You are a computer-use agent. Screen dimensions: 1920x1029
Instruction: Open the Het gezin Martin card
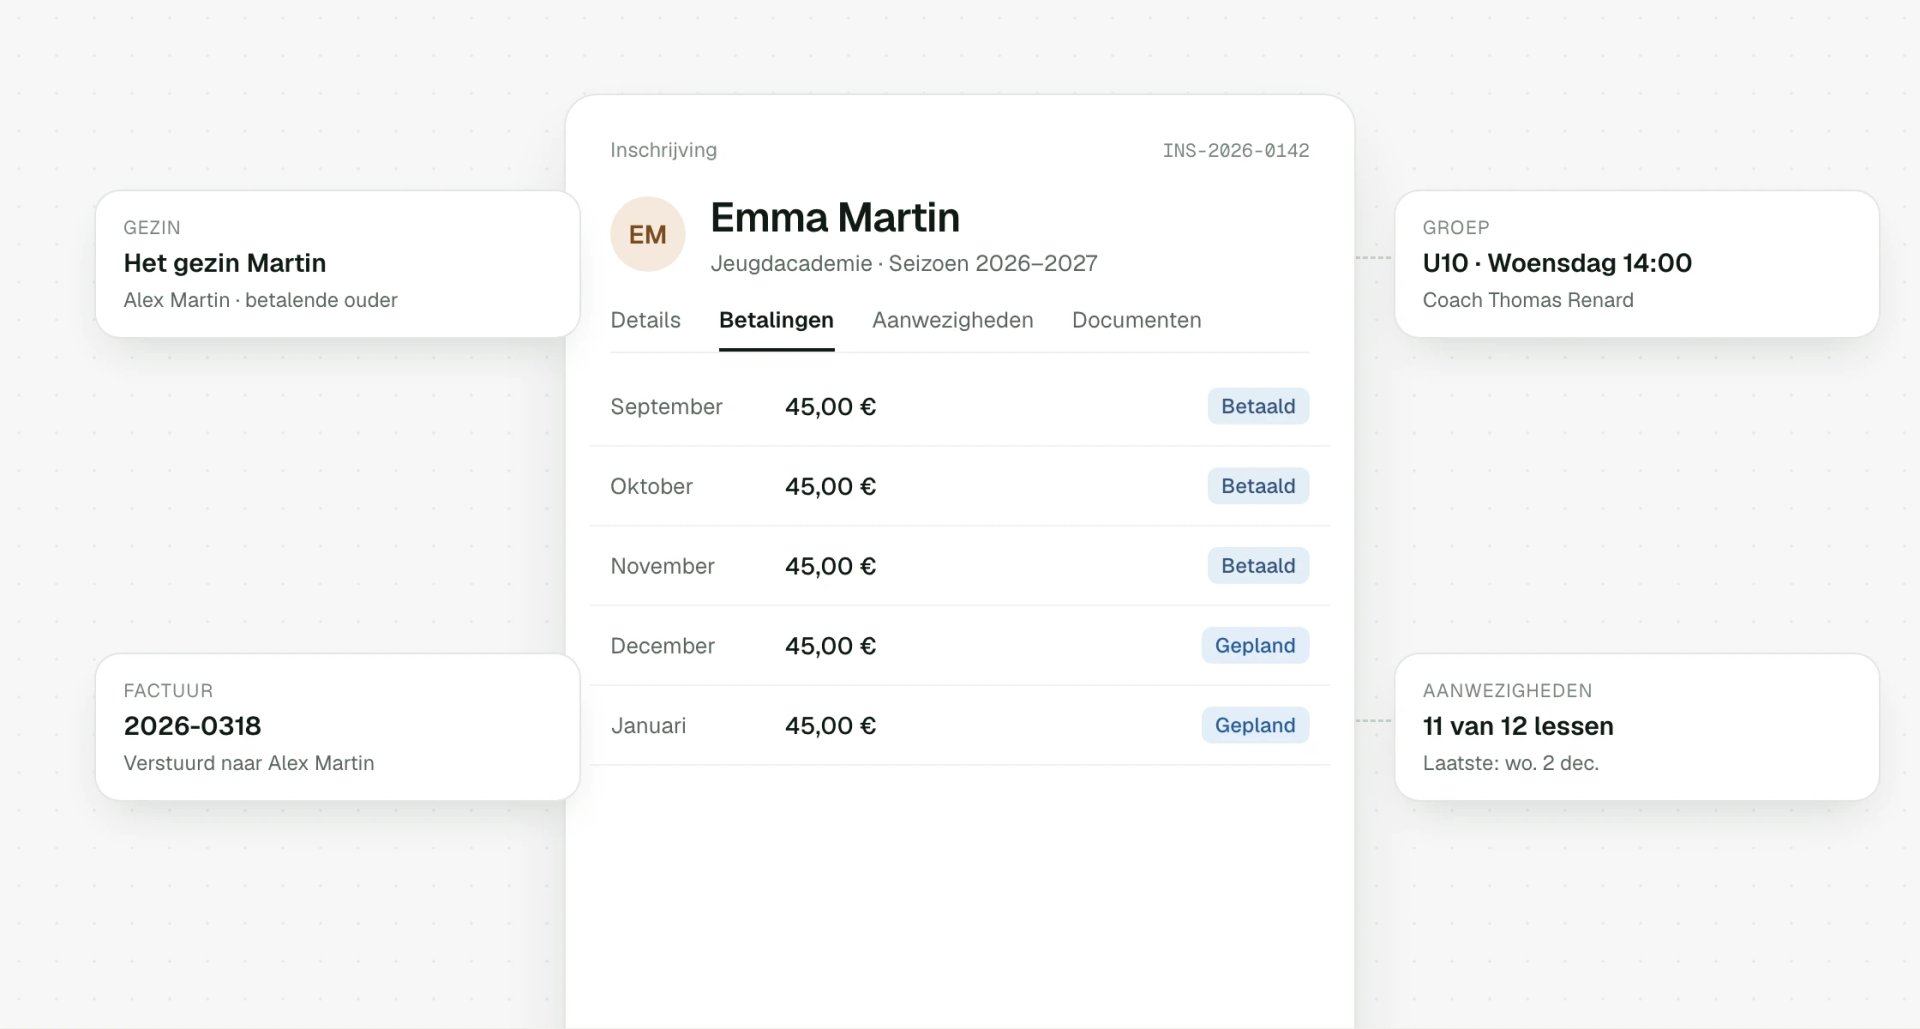pos(338,264)
